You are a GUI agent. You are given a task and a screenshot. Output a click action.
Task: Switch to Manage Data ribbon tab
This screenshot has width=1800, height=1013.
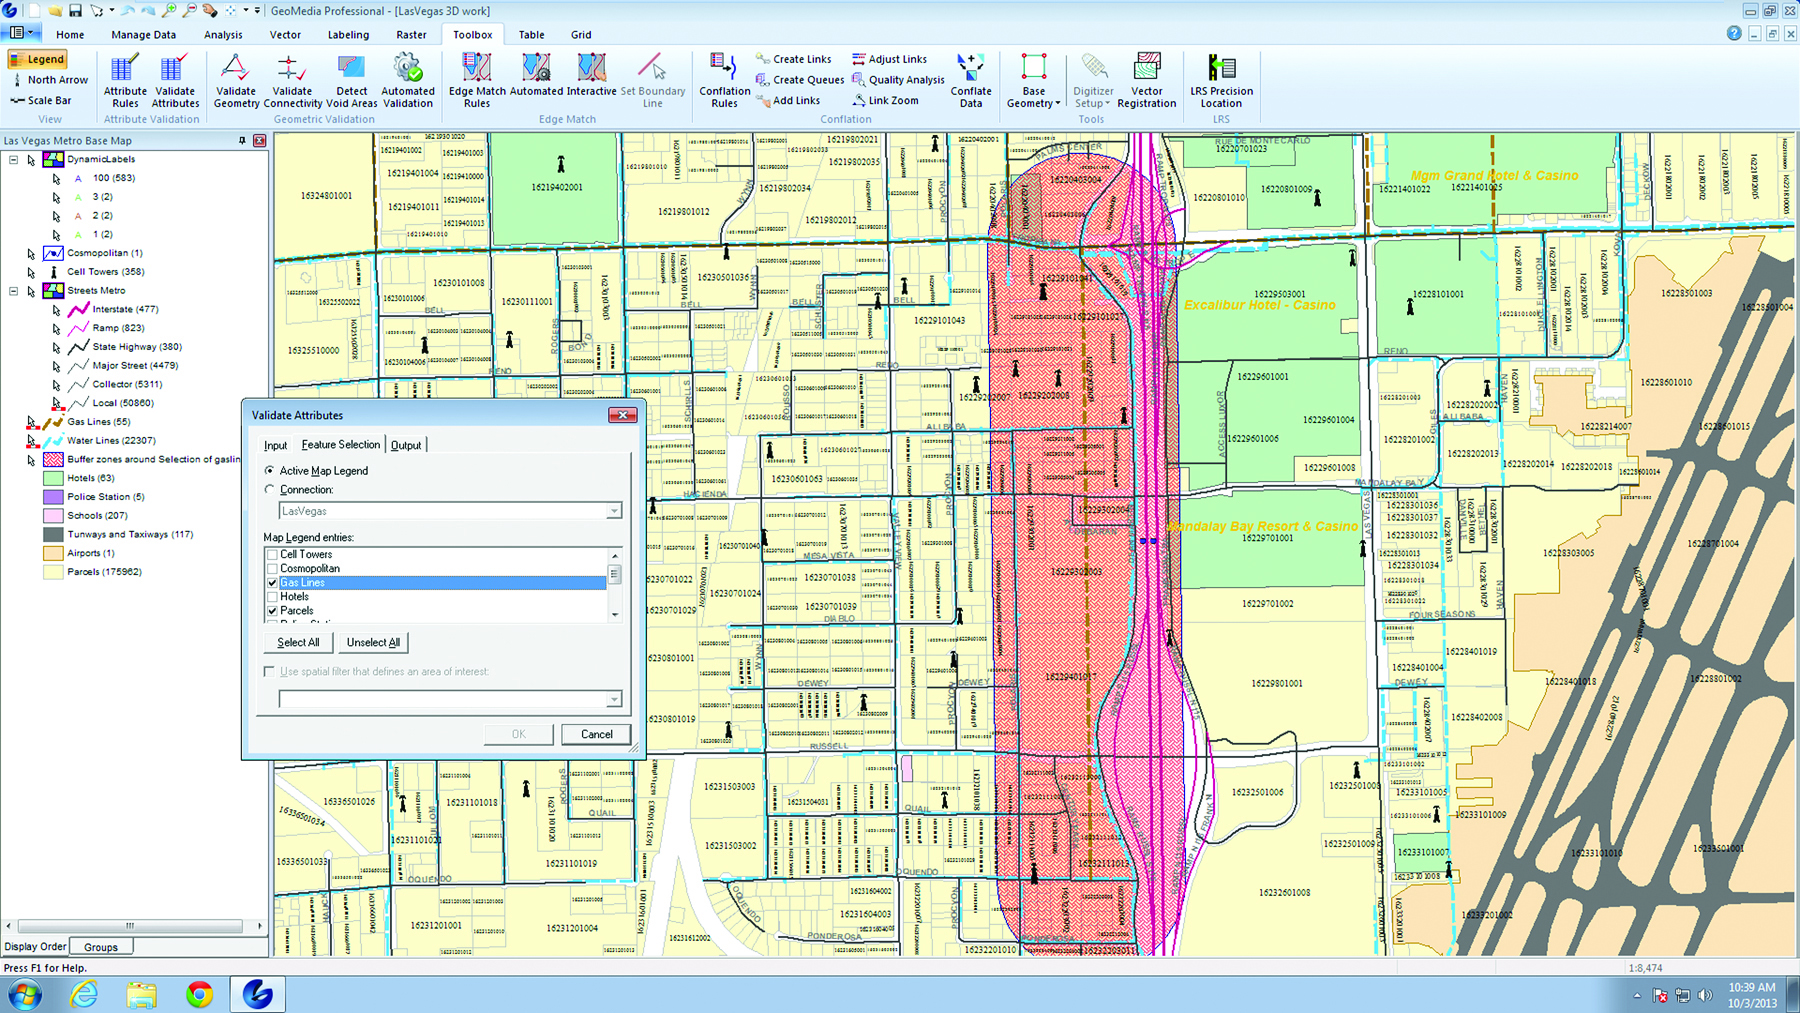(143, 34)
